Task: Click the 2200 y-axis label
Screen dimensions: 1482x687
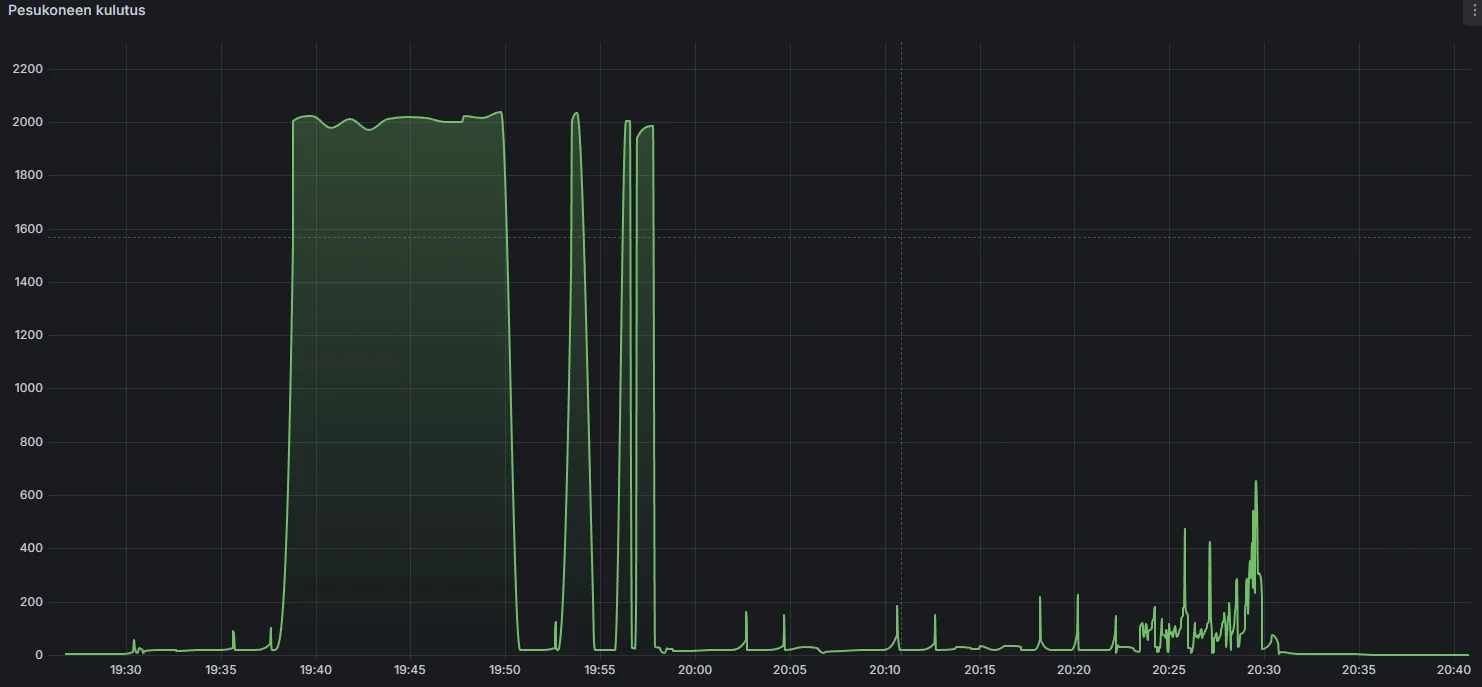Action: tap(28, 69)
